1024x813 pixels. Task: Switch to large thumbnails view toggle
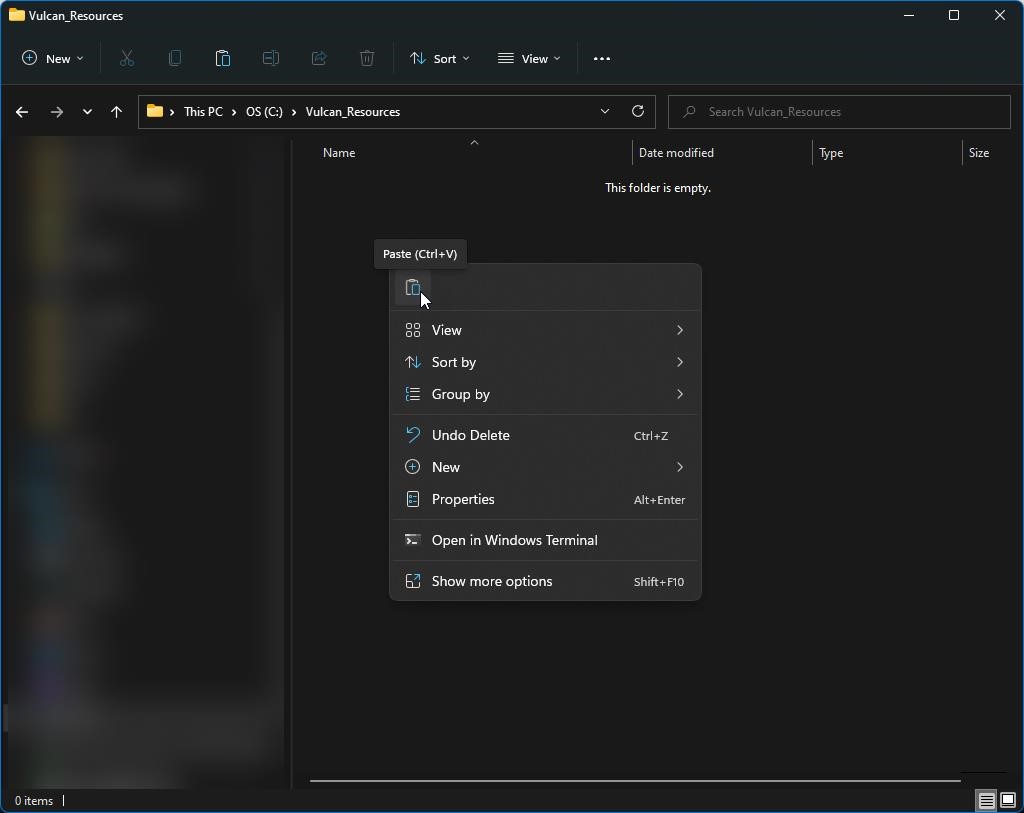click(1008, 800)
